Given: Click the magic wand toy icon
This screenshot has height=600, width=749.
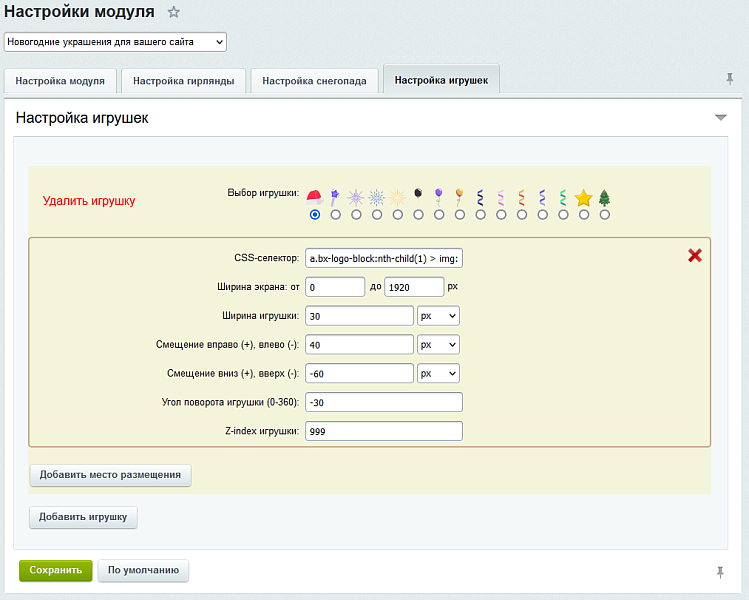Looking at the screenshot, I should 335,196.
